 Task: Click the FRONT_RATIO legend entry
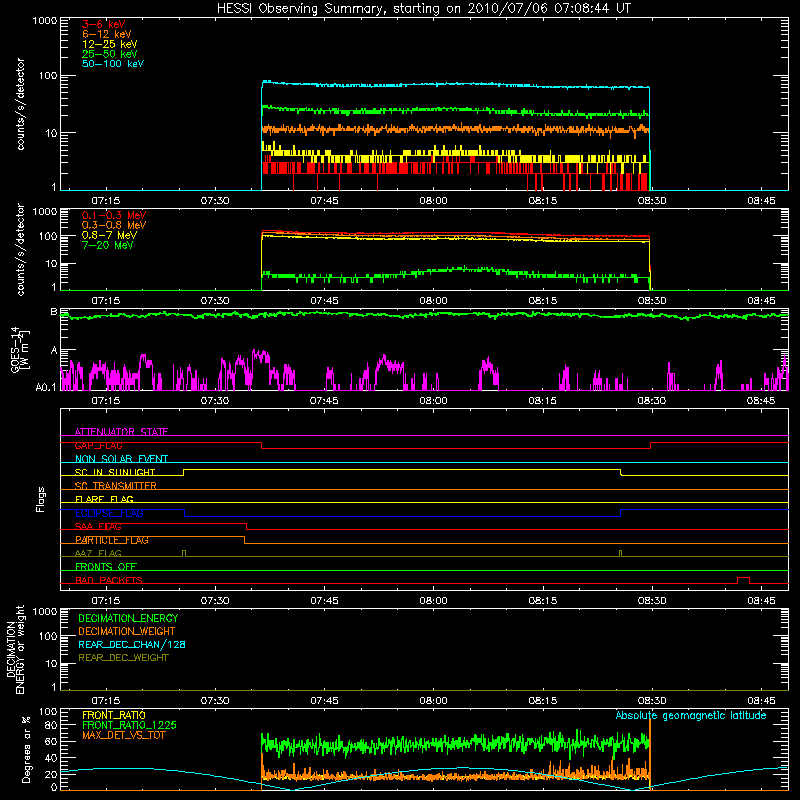click(x=114, y=715)
